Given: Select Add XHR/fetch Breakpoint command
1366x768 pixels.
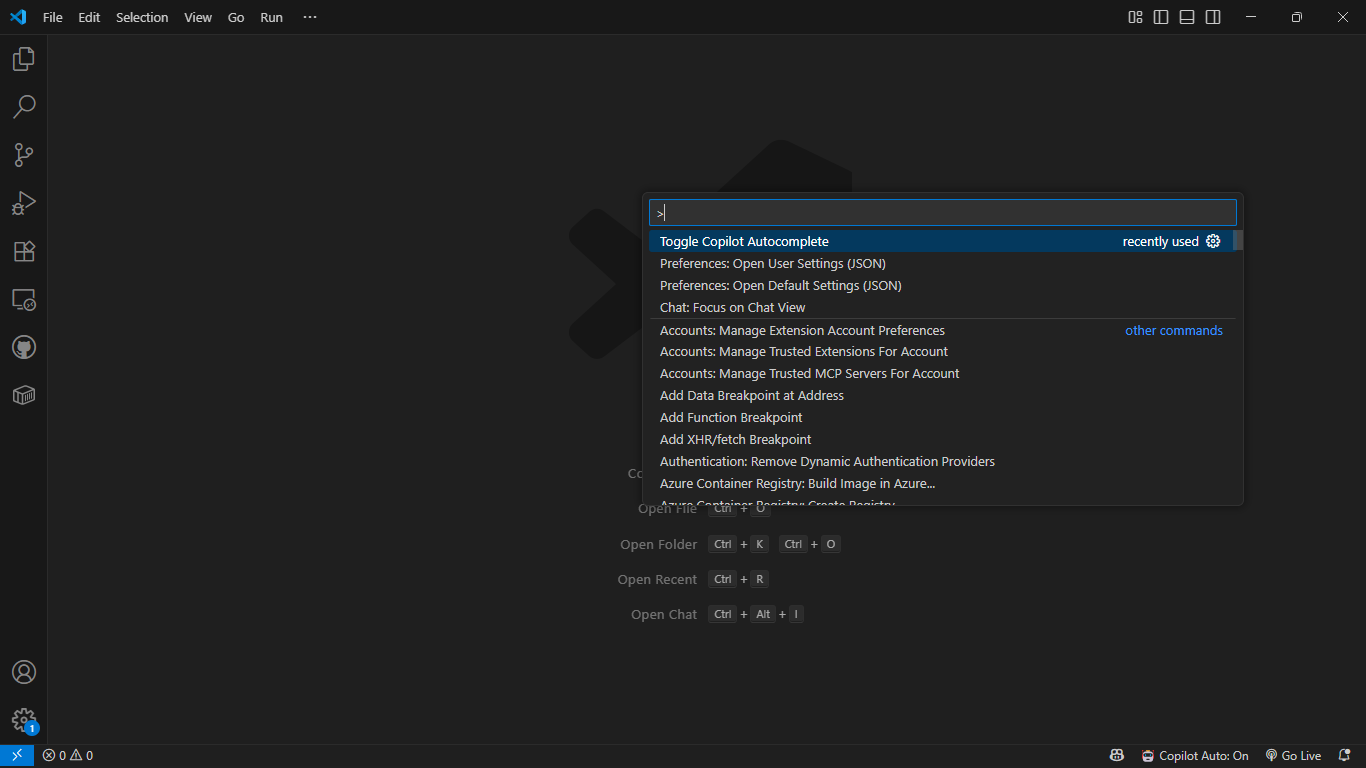Looking at the screenshot, I should (940, 439).
